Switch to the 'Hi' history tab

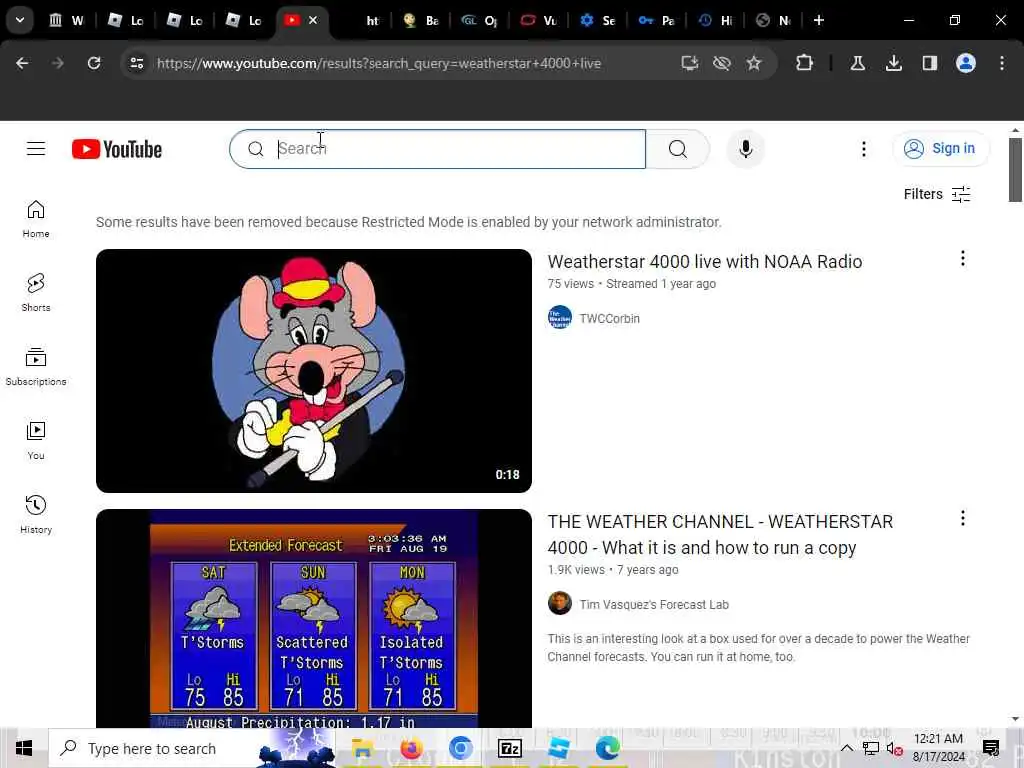[x=715, y=20]
